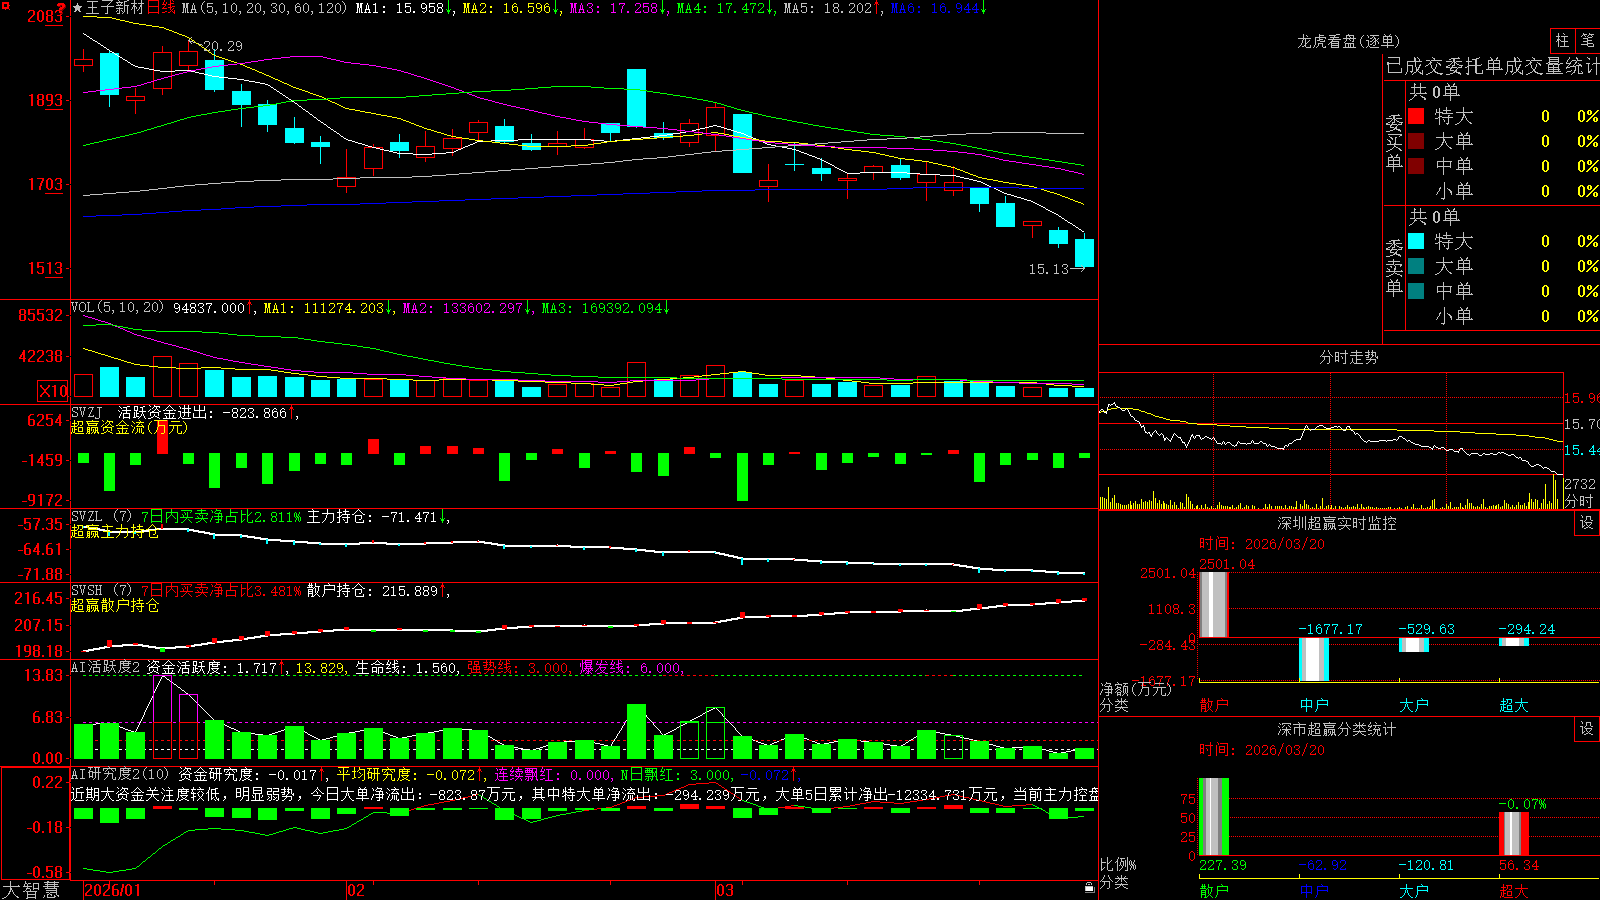Image resolution: width=1600 pixels, height=900 pixels.
Task: Click the dark red 大单 buy-order swatch
Action: (x=1416, y=141)
